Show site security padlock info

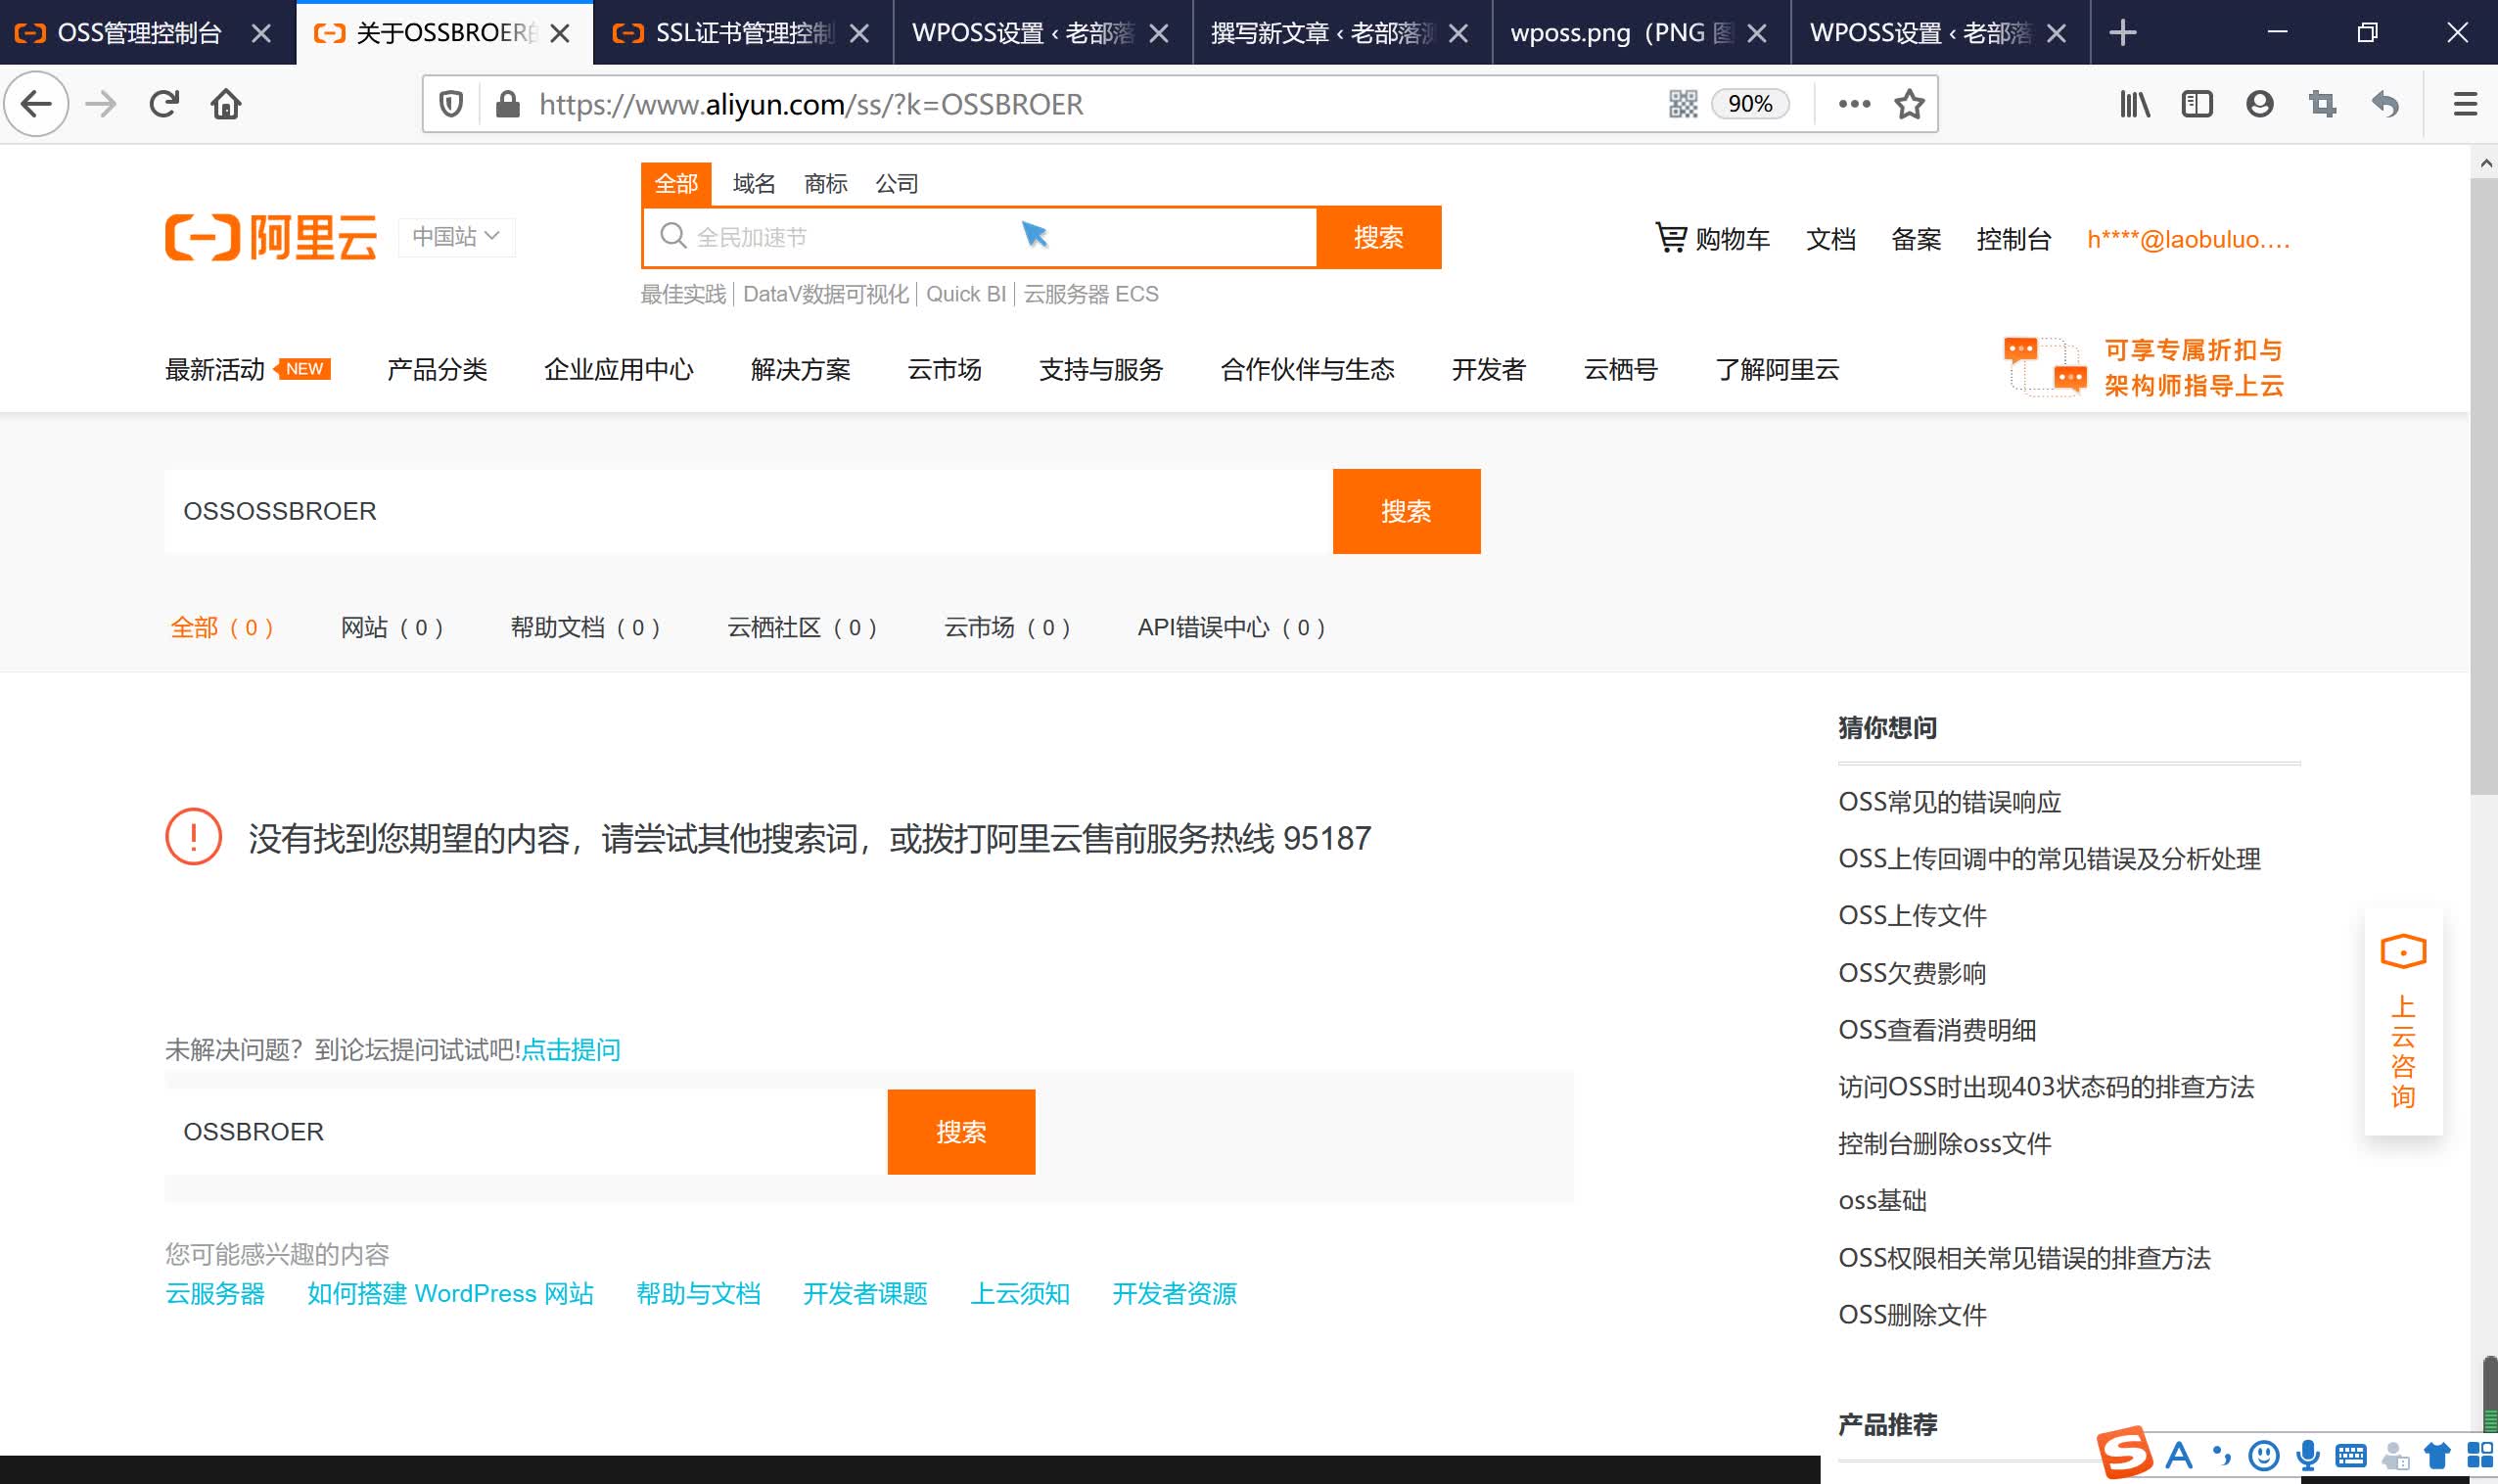tap(508, 104)
